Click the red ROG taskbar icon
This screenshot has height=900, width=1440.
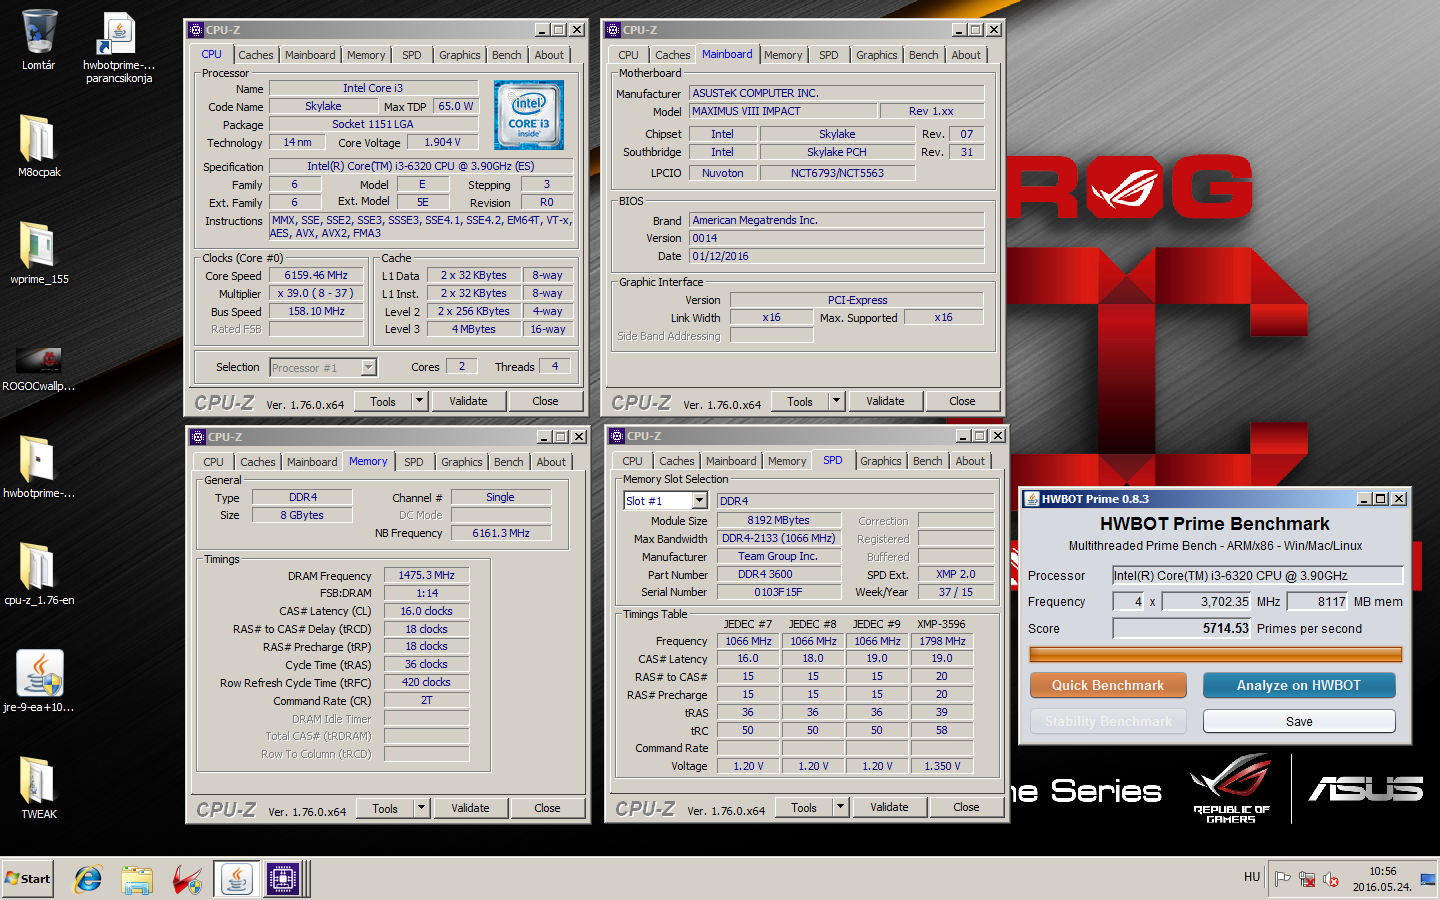point(186,879)
